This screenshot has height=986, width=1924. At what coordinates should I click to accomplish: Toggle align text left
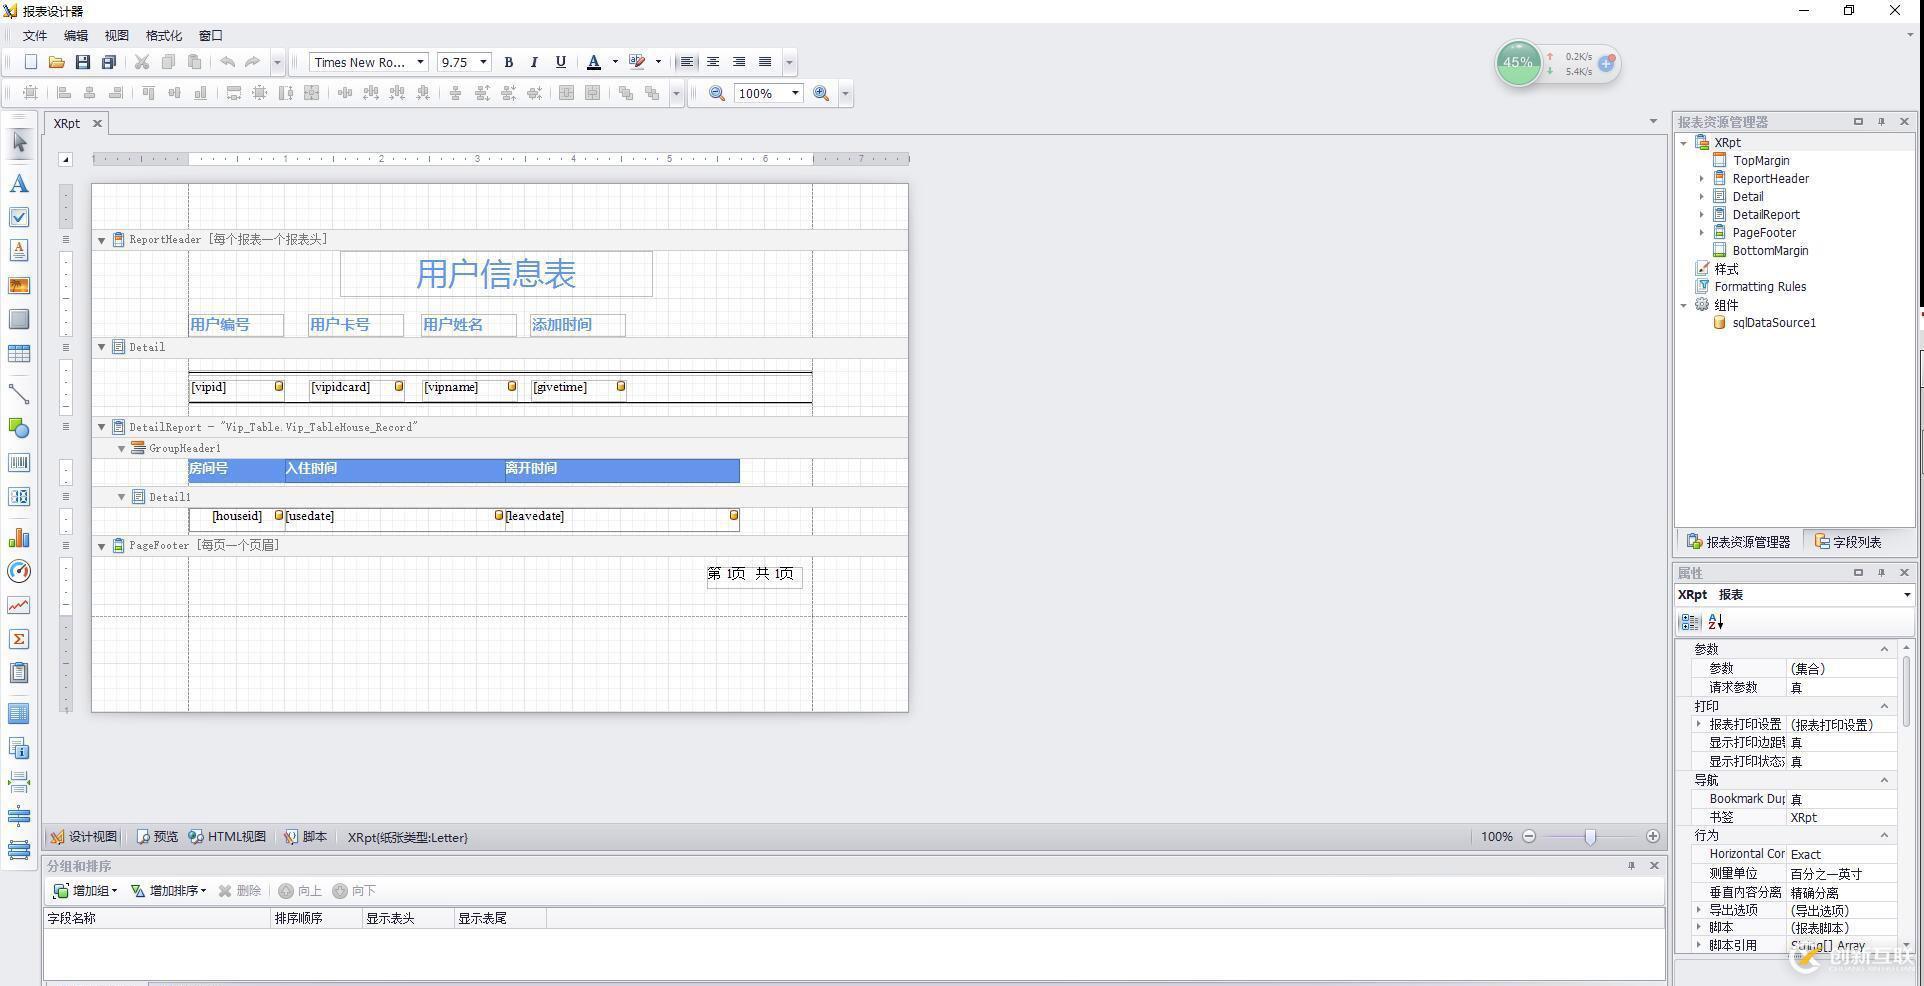pos(687,62)
